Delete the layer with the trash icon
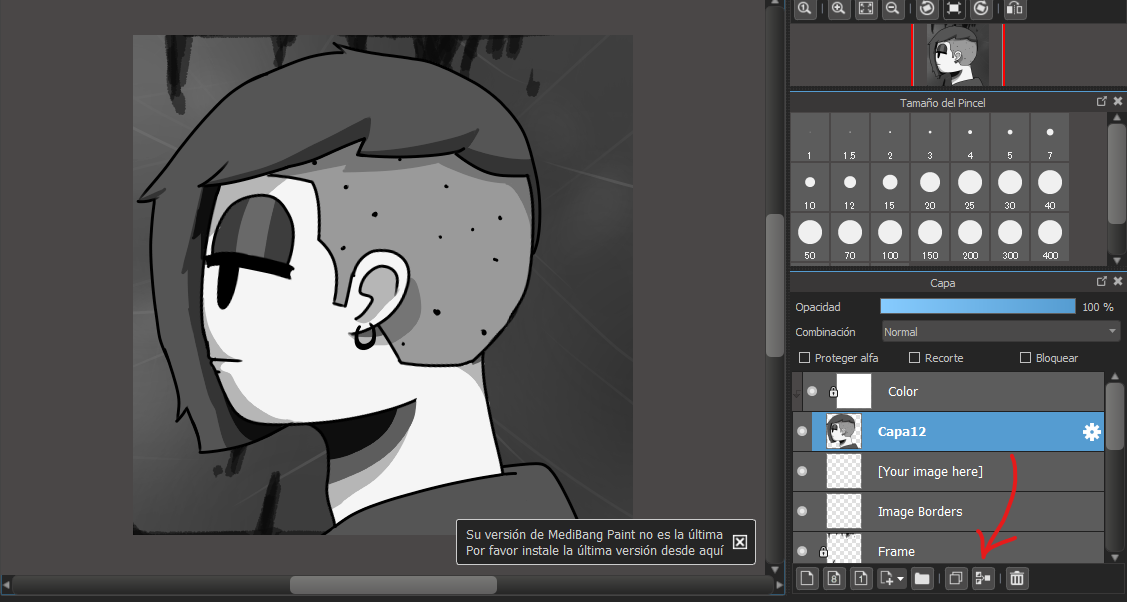 click(x=1017, y=578)
